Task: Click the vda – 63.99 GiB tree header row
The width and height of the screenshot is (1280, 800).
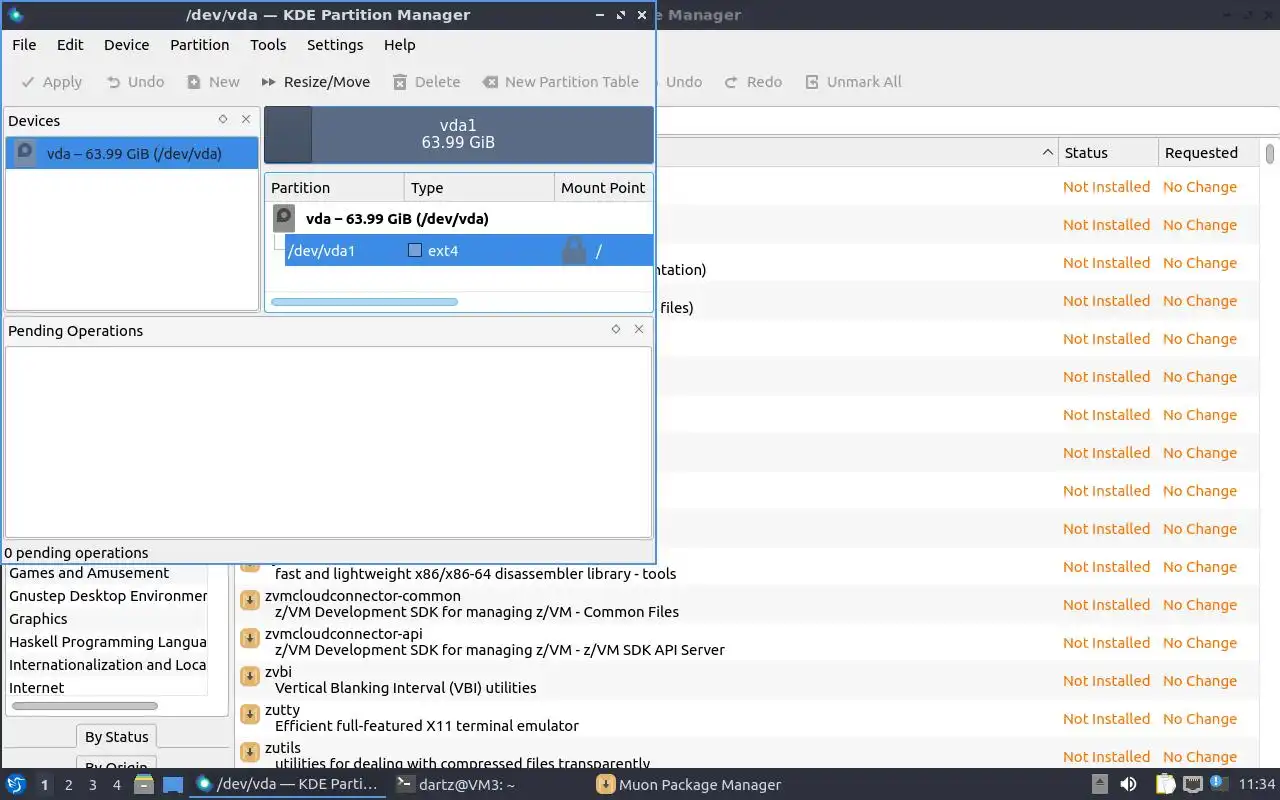Action: [x=459, y=218]
